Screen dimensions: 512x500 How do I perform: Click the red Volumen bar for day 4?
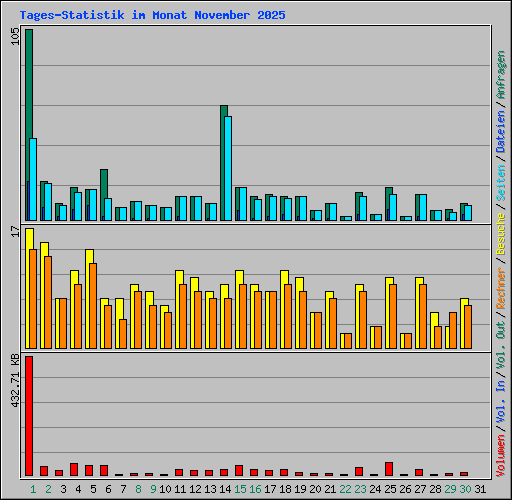point(74,469)
